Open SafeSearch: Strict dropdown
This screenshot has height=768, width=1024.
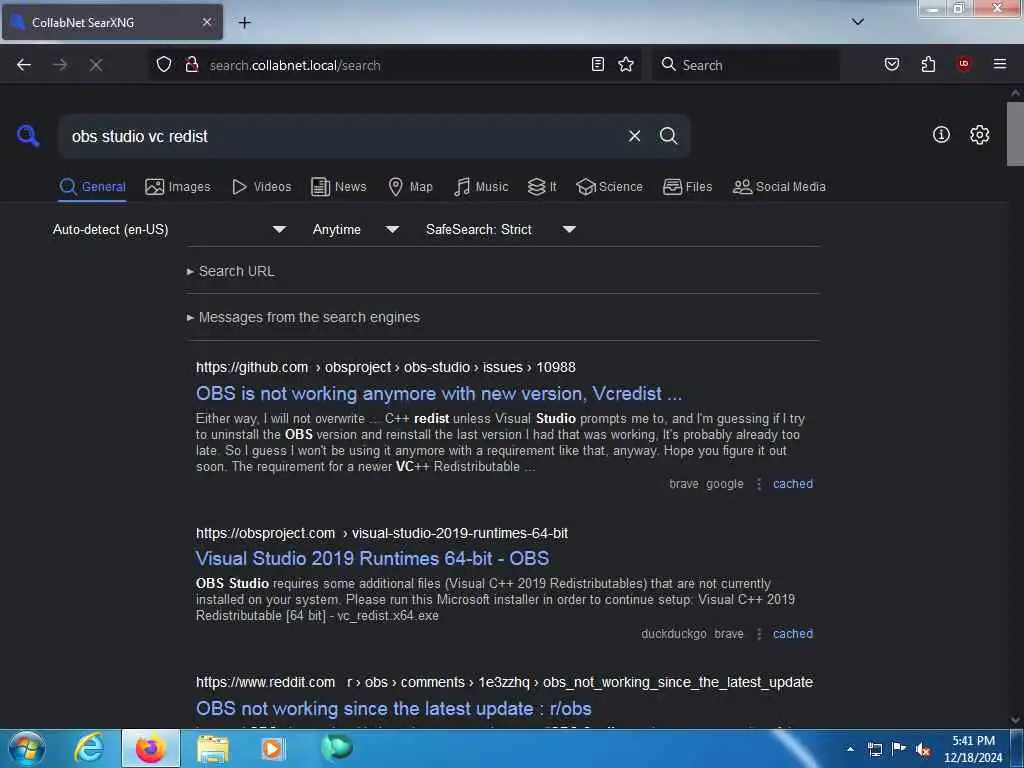500,229
